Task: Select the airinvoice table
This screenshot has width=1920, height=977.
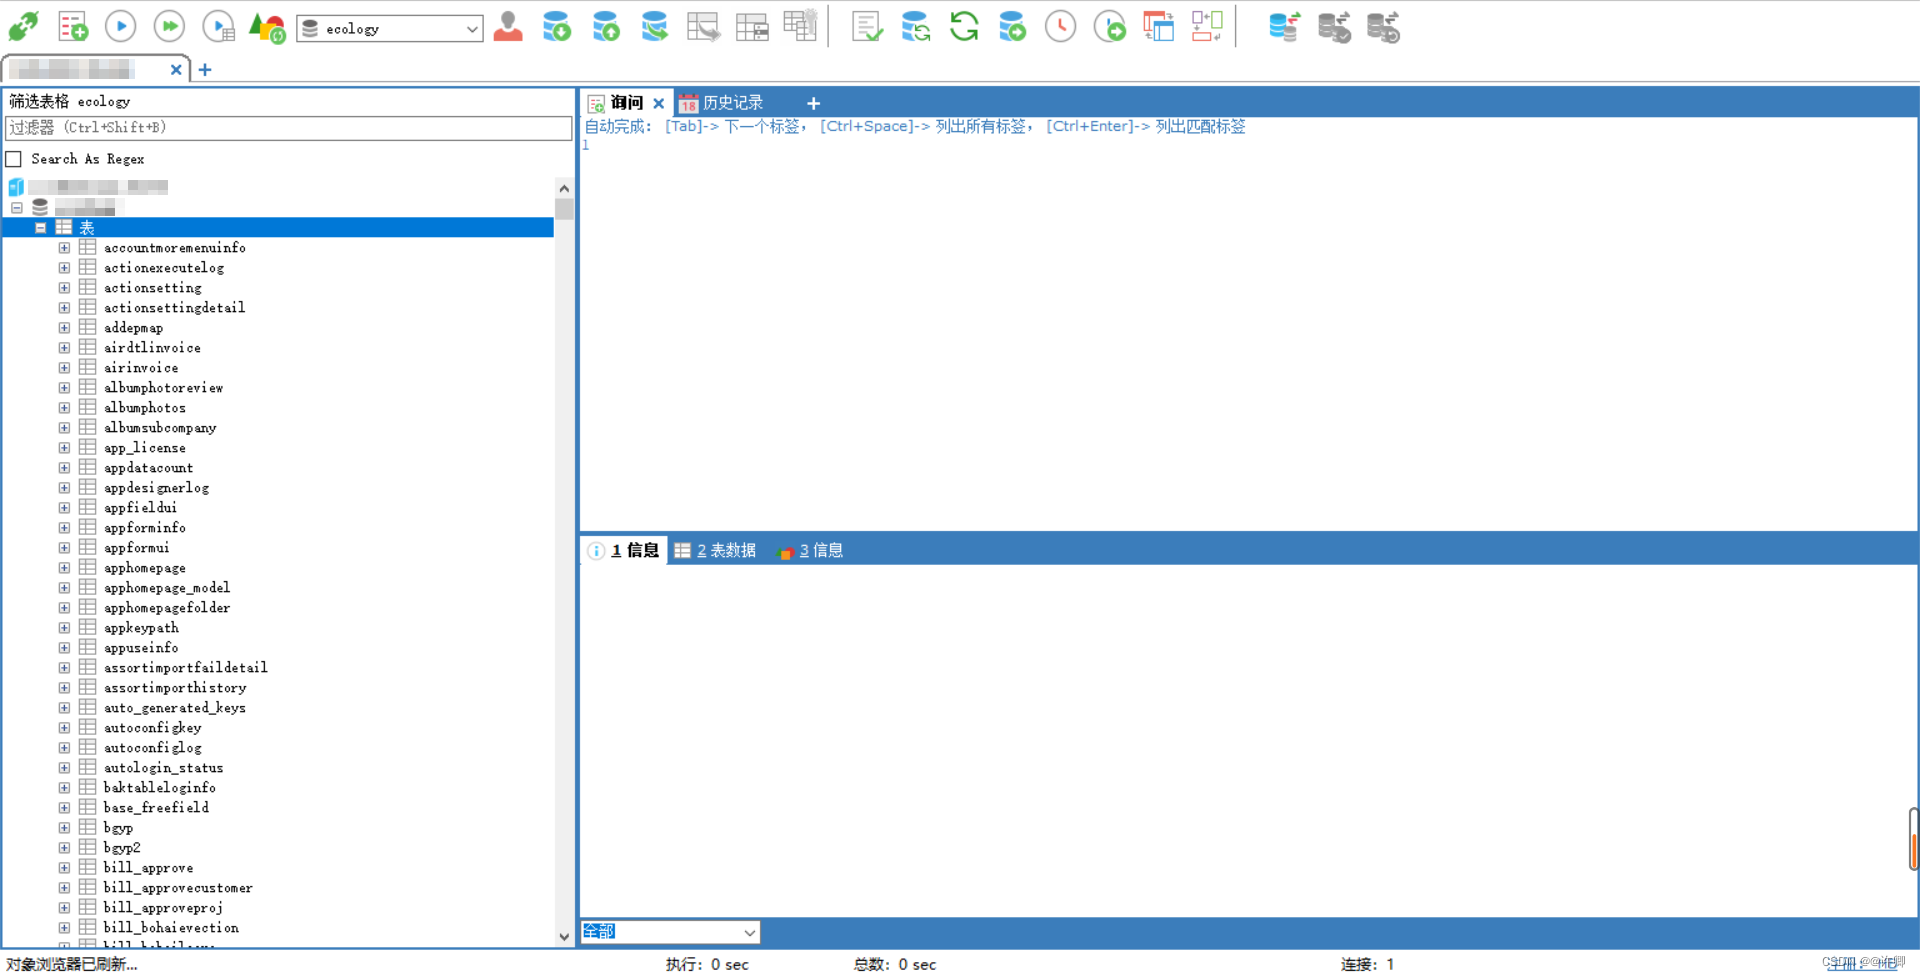Action: click(141, 368)
